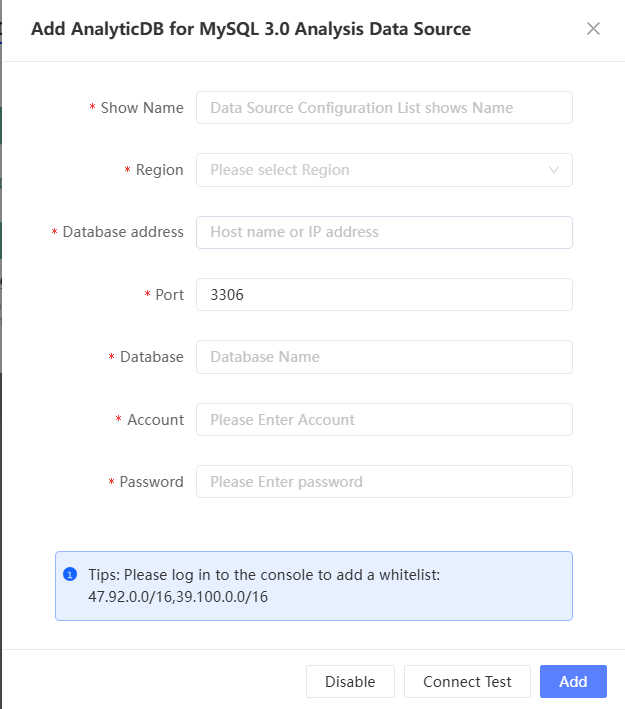Click the Port field containing 3306

pos(384,295)
